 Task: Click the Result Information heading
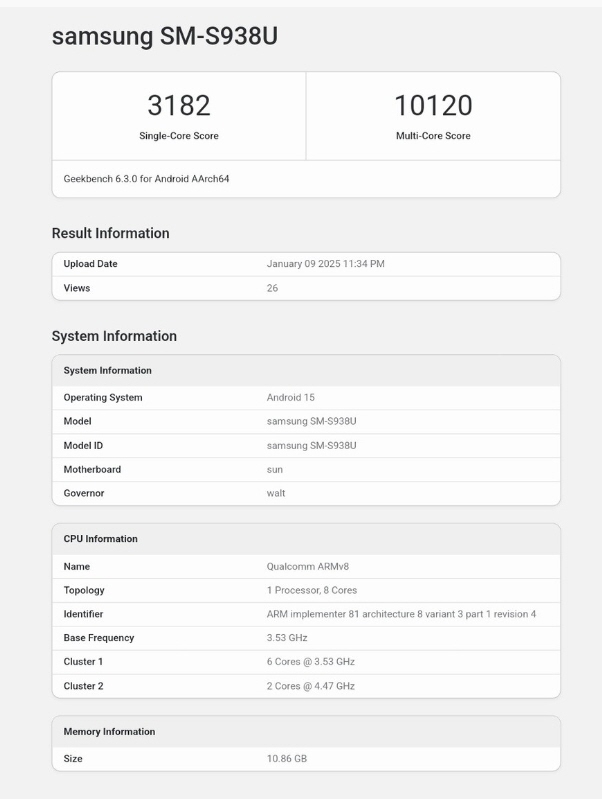(x=111, y=233)
